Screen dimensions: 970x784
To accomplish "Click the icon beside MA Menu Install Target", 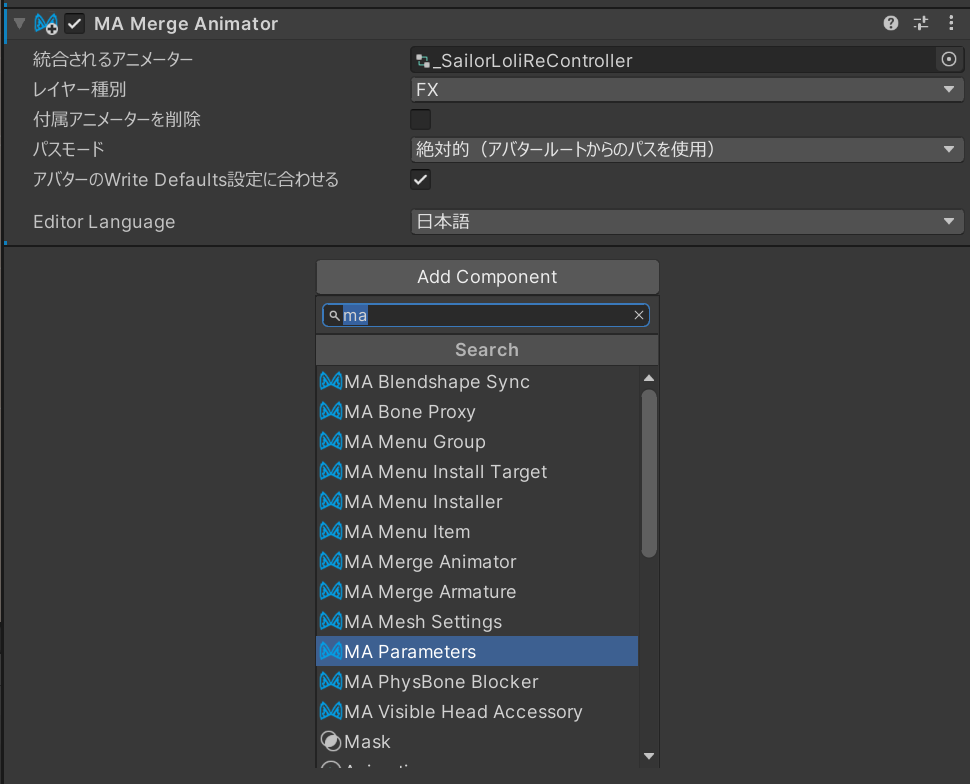I will coord(331,471).
